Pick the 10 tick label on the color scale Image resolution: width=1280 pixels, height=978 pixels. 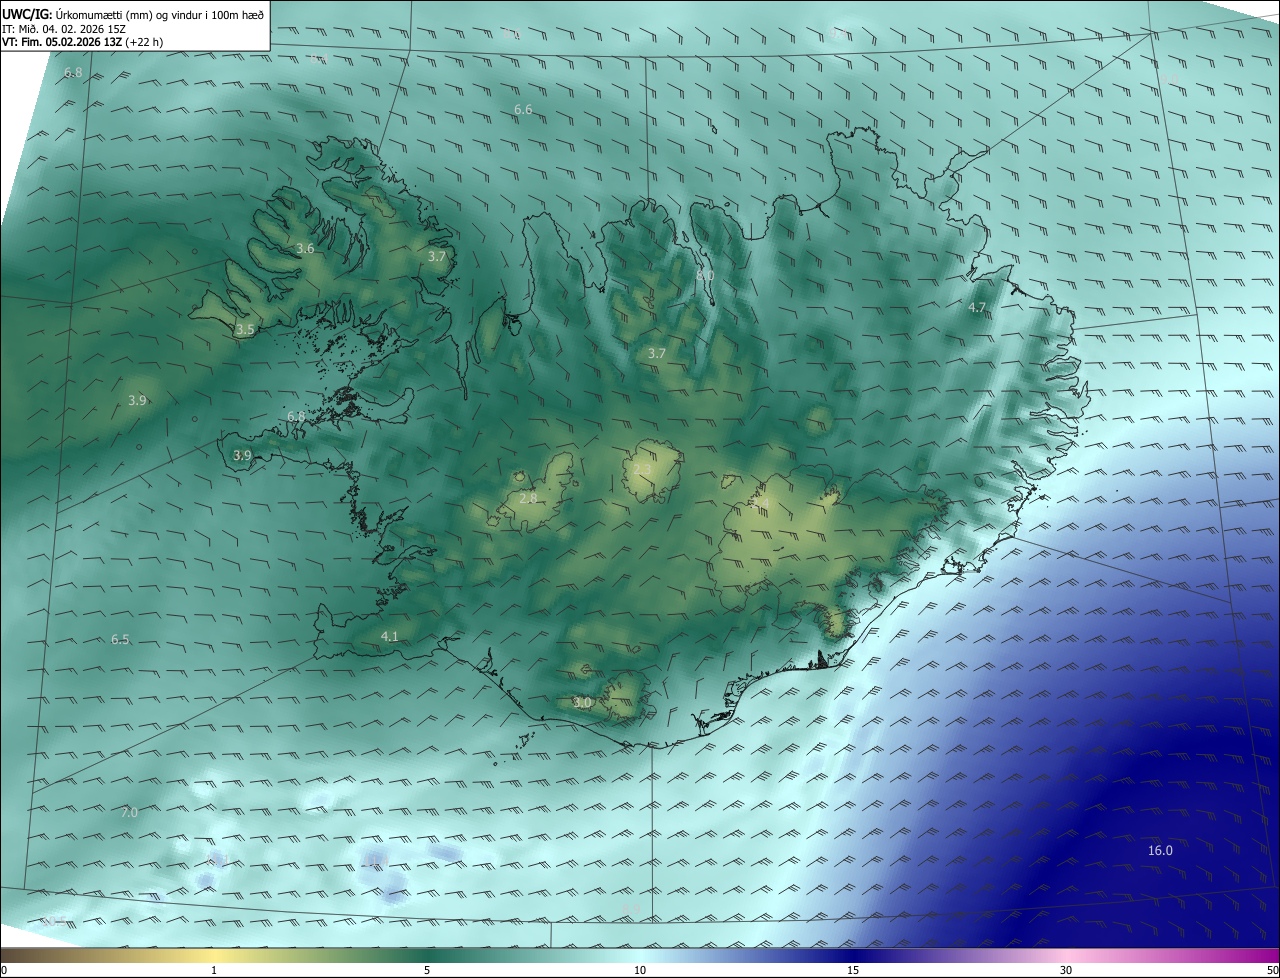click(x=640, y=970)
